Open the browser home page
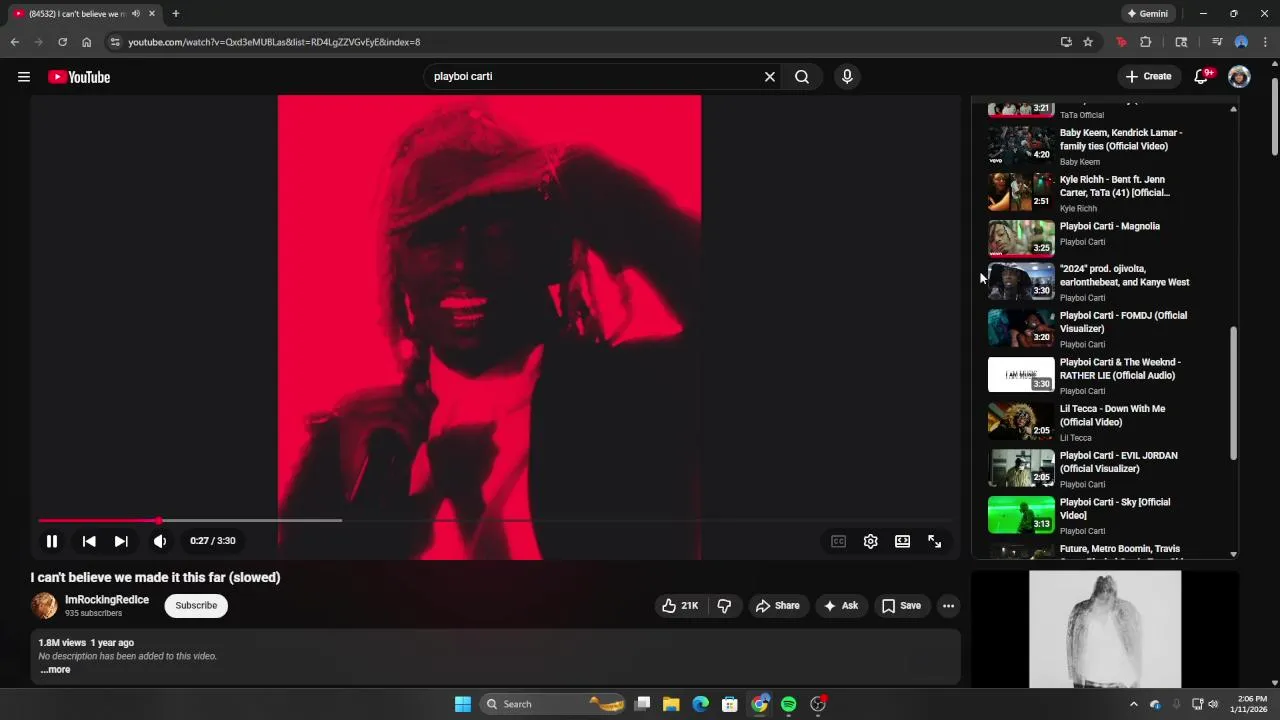 [x=87, y=42]
